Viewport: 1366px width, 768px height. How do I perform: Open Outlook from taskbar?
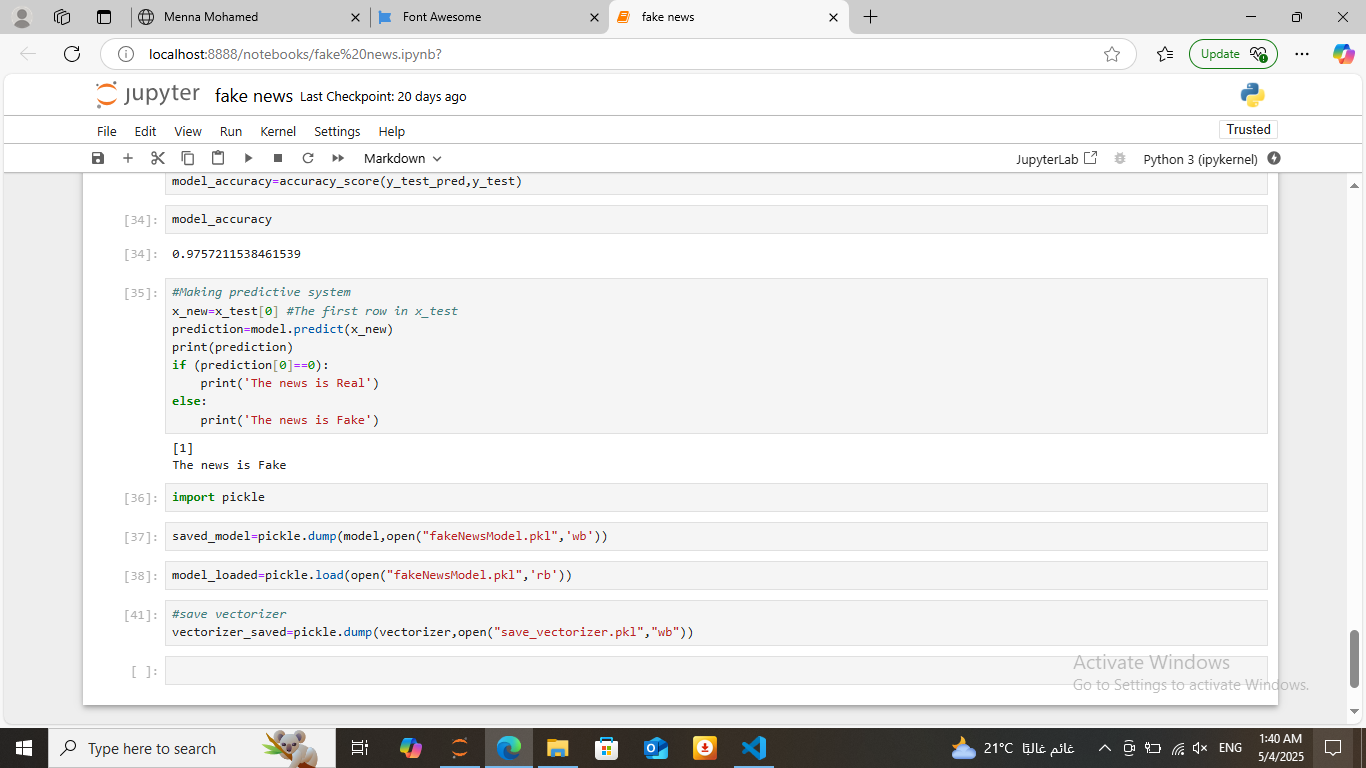pos(655,748)
